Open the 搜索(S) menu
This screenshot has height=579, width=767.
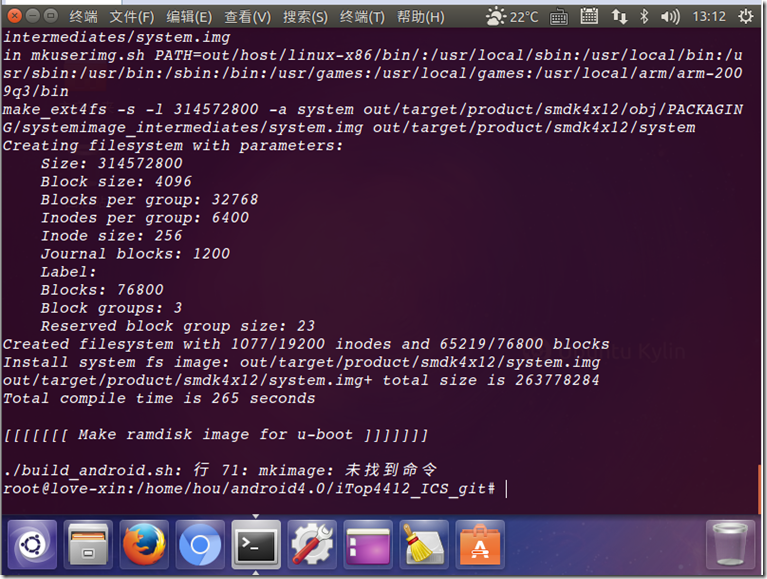coord(305,17)
